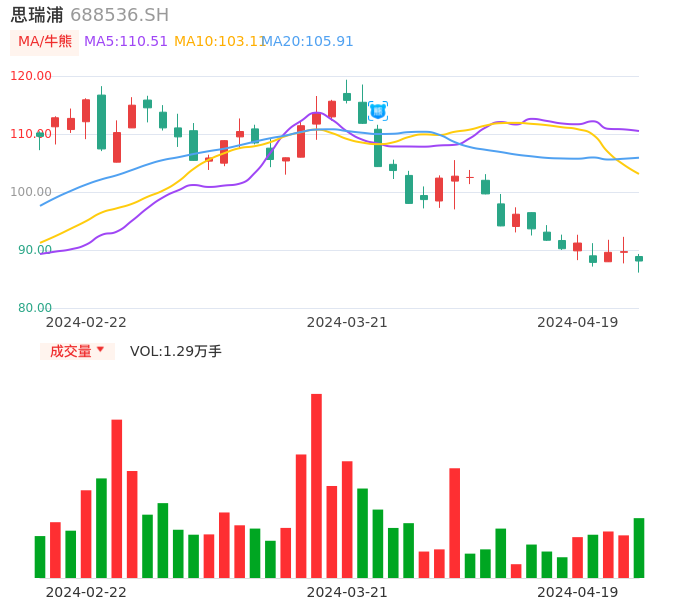Screen dimensions: 686x606
Task: Click the 2024-03-21 date on price chart
Action: 347,322
